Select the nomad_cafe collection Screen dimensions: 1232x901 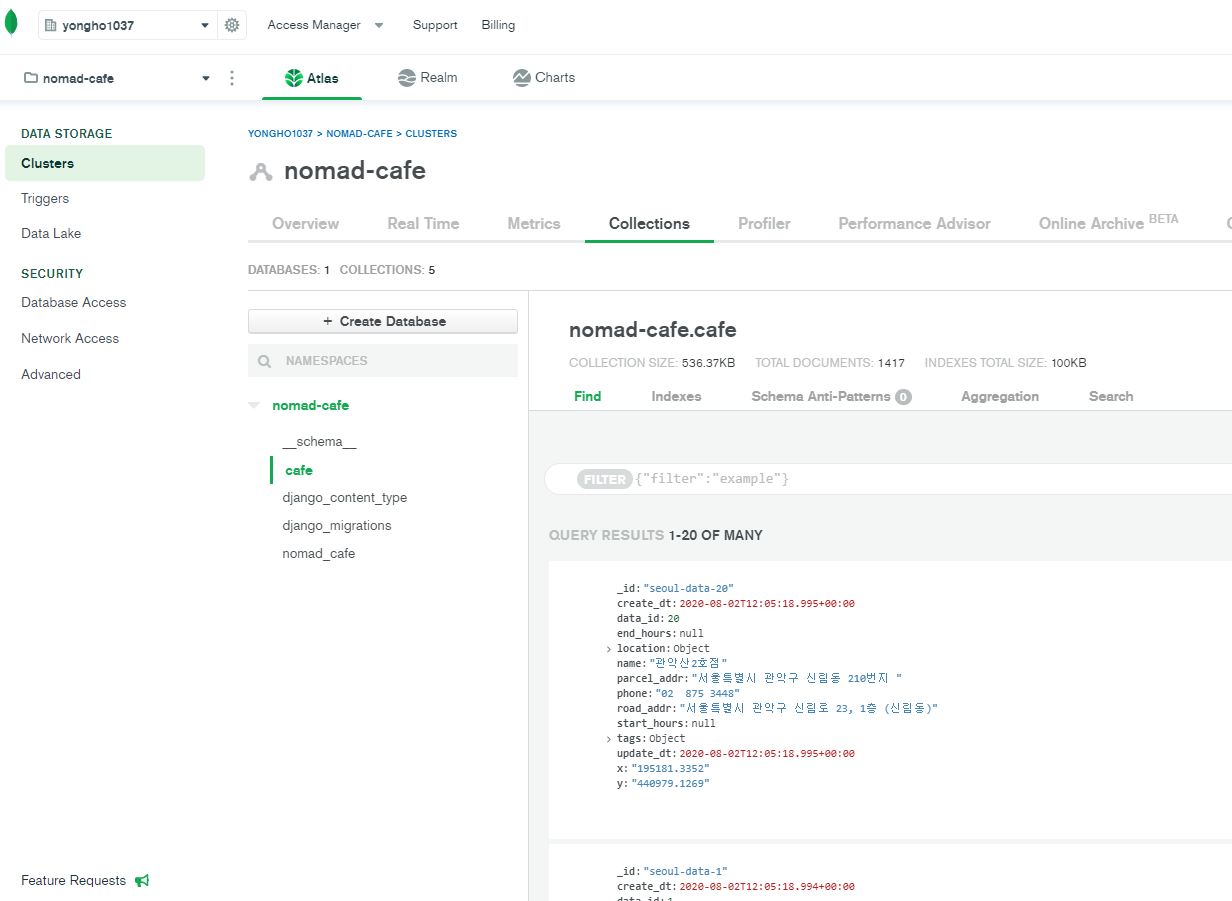coord(319,553)
